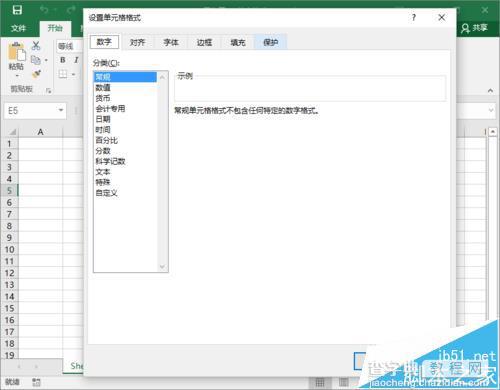Click next sheet navigation arrow
Viewport: 500px width, 390px height.
[36, 367]
